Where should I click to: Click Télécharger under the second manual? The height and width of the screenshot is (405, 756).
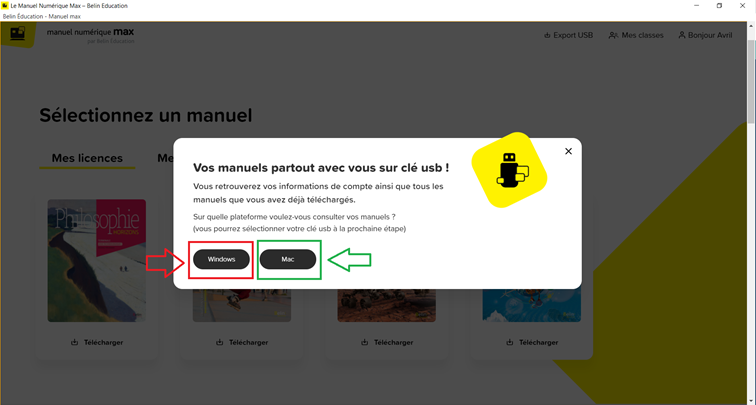click(x=242, y=342)
